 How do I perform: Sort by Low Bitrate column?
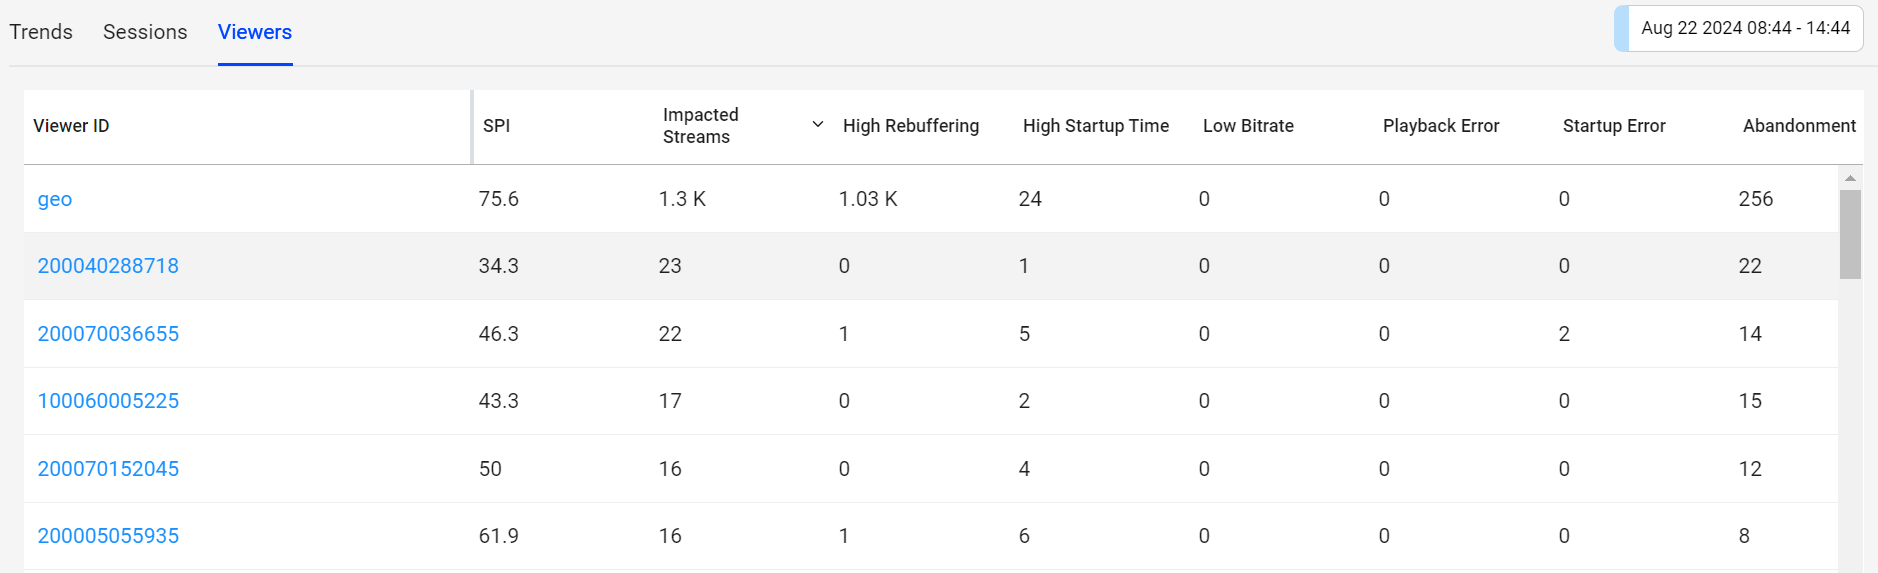[x=1248, y=126]
